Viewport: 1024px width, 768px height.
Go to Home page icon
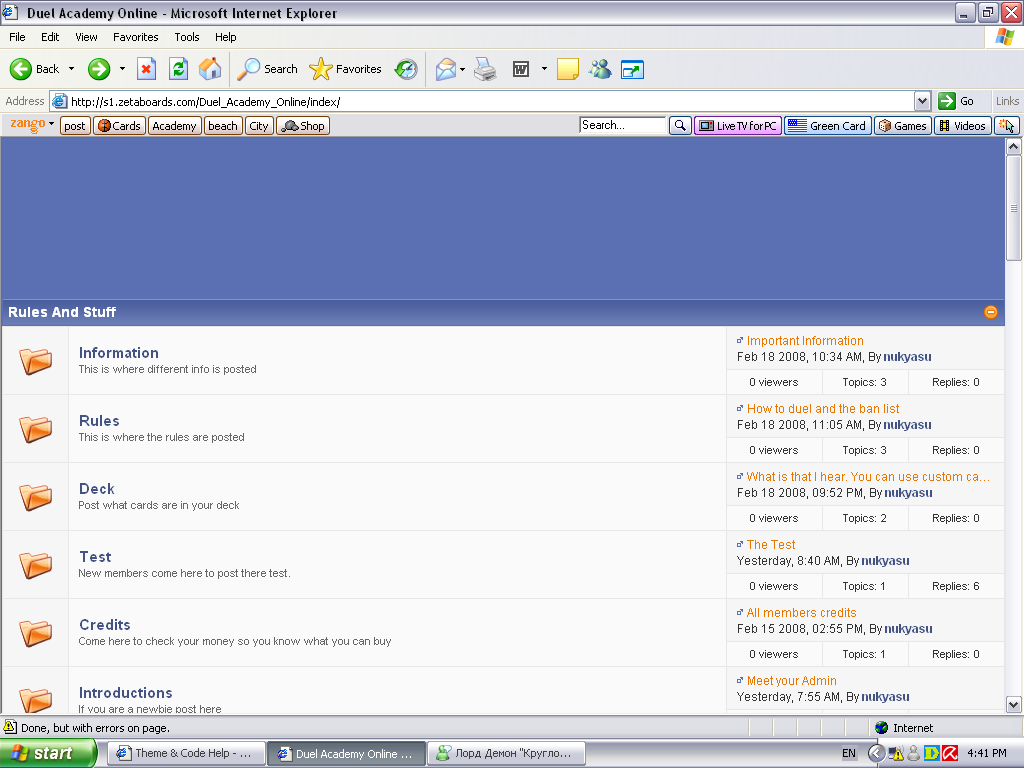tap(210, 69)
